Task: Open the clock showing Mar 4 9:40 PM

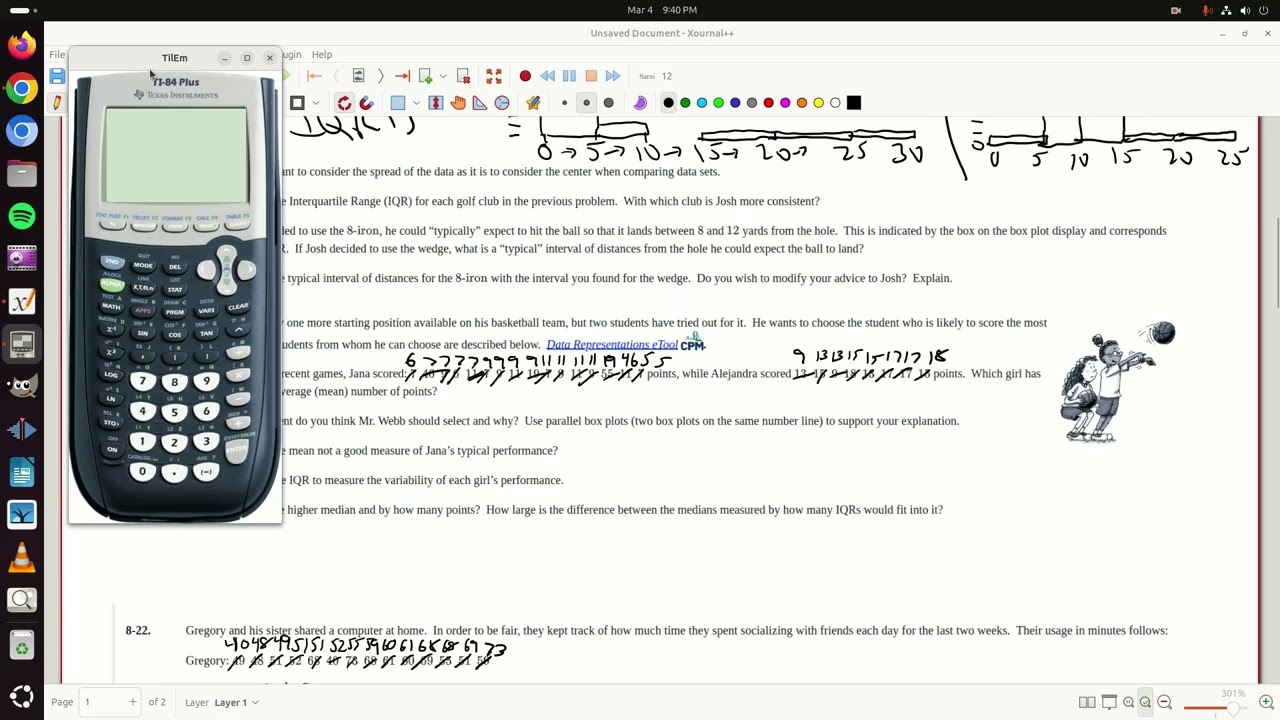Action: click(x=661, y=10)
